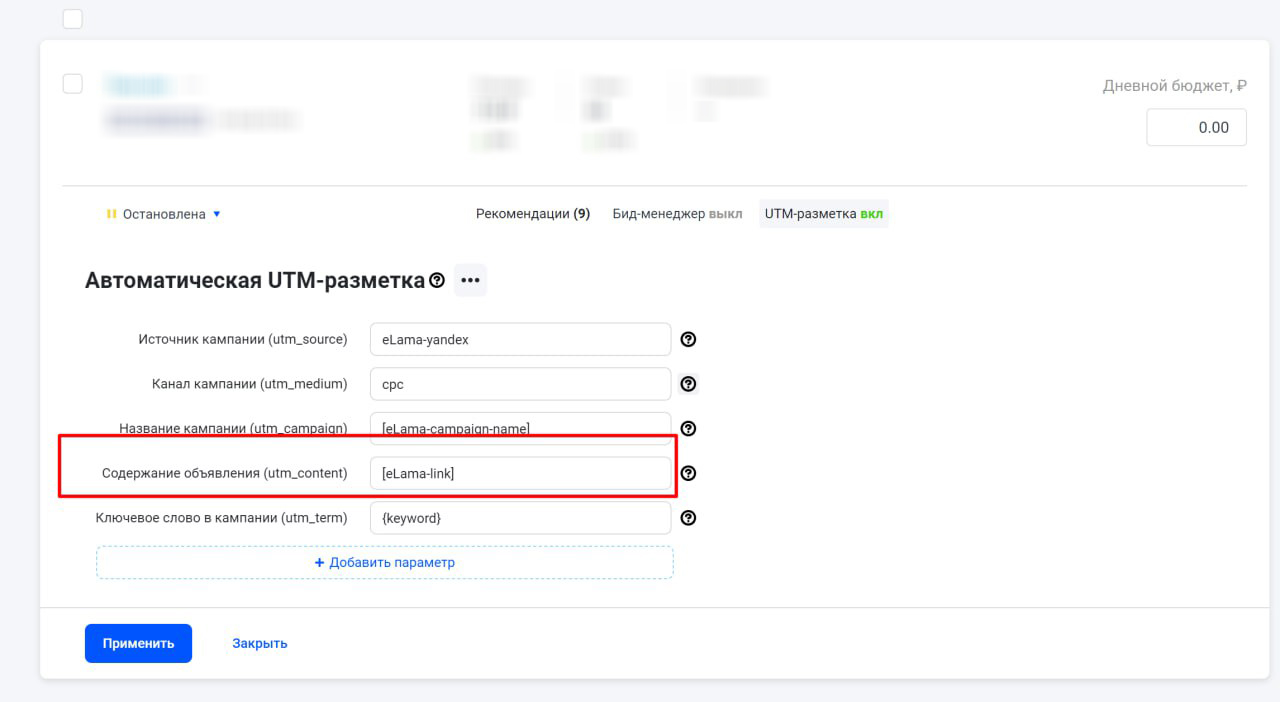Click the Дневной бюджет, ₽ label

point(1175,86)
